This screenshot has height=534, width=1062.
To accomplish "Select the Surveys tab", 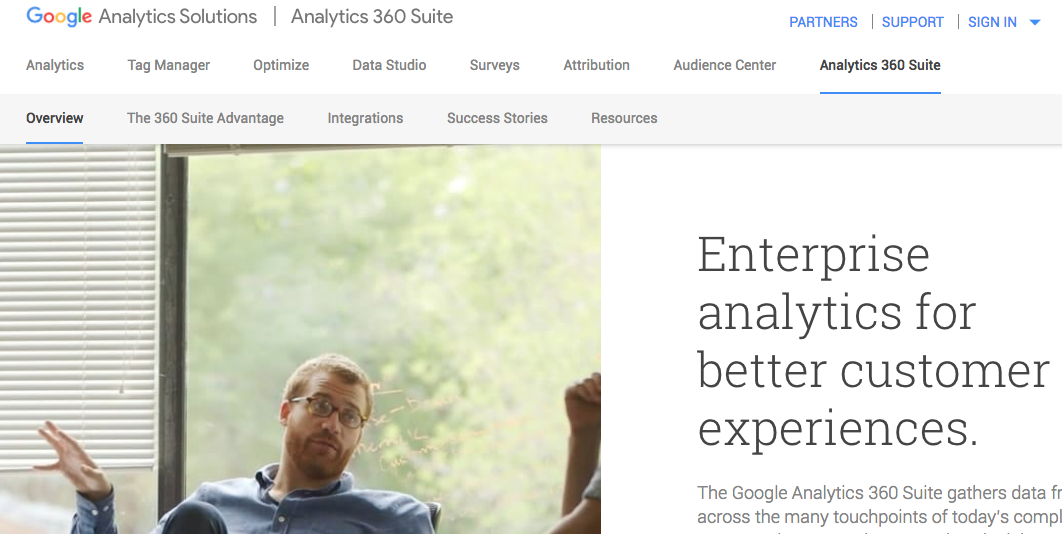I will click(x=494, y=65).
